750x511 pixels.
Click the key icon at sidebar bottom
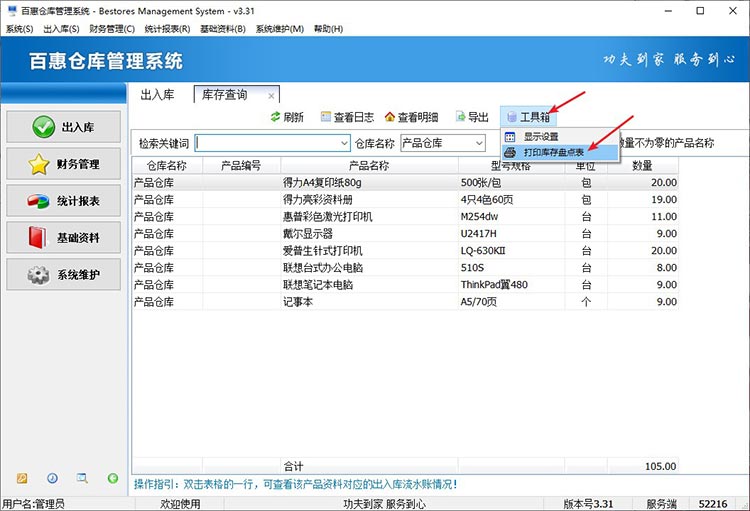[22, 478]
